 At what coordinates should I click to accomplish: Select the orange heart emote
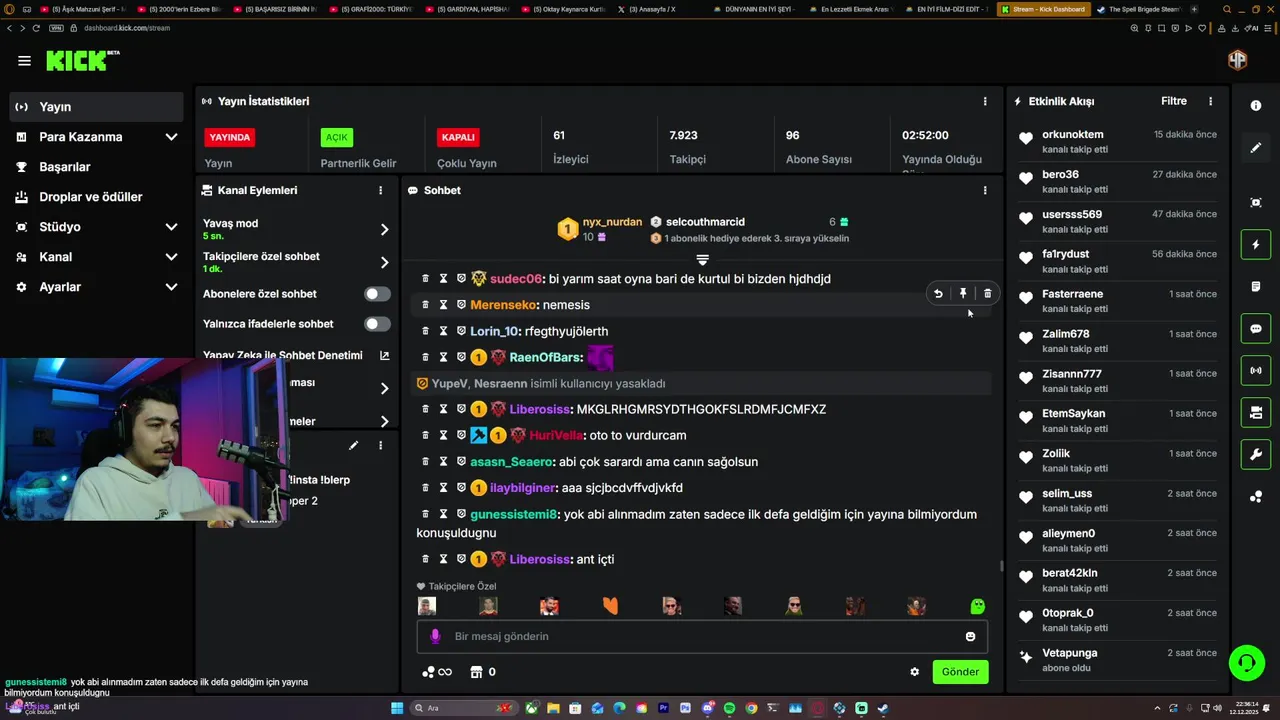[x=610, y=606]
